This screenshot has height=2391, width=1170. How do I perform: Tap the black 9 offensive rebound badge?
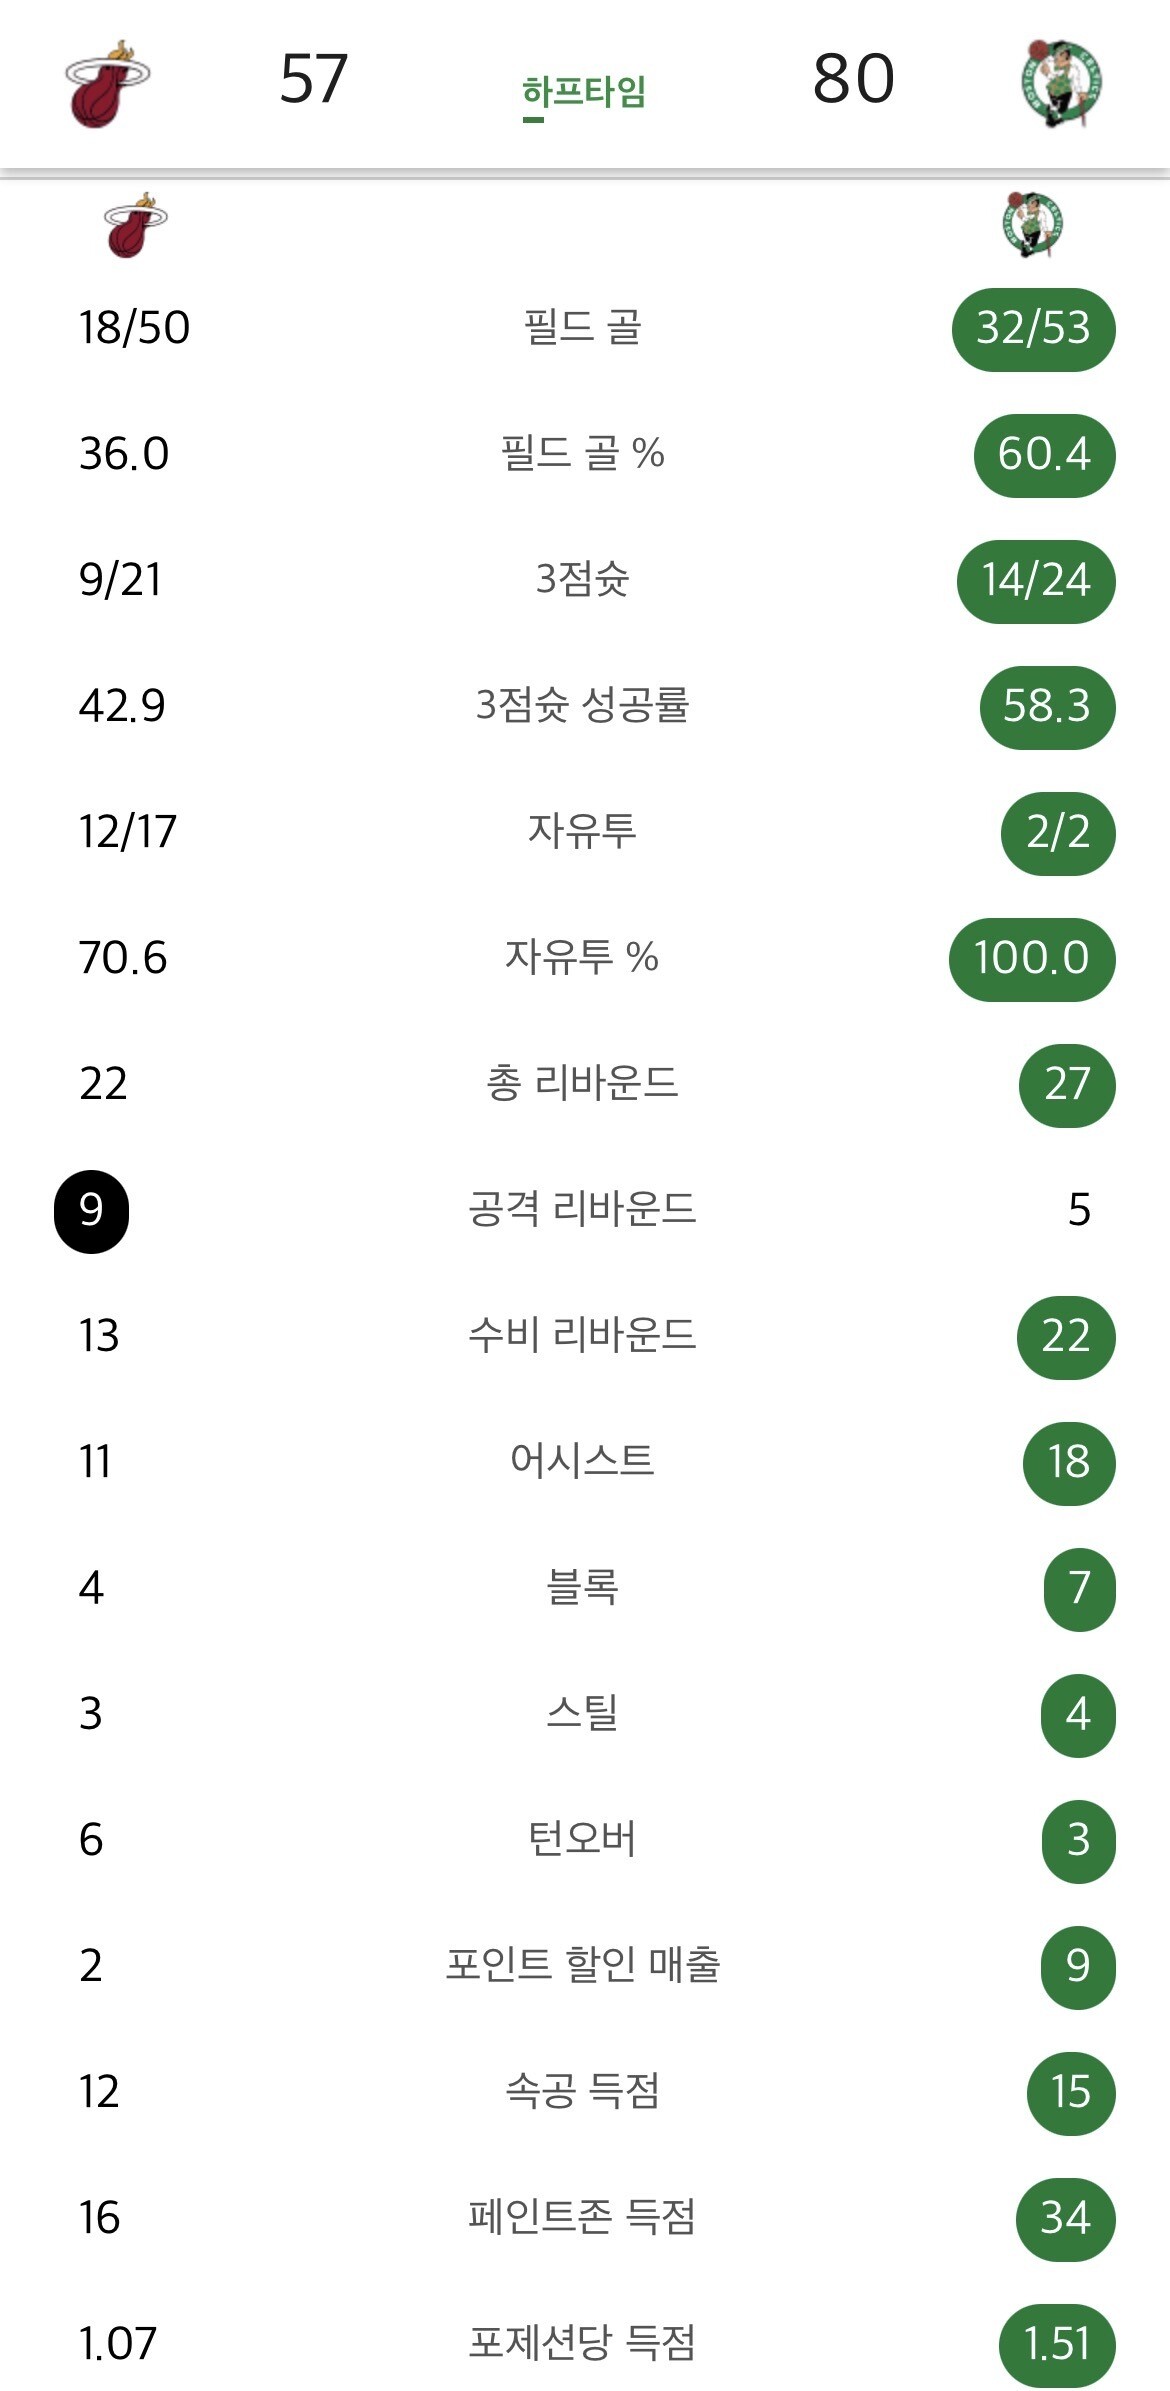pos(91,1211)
